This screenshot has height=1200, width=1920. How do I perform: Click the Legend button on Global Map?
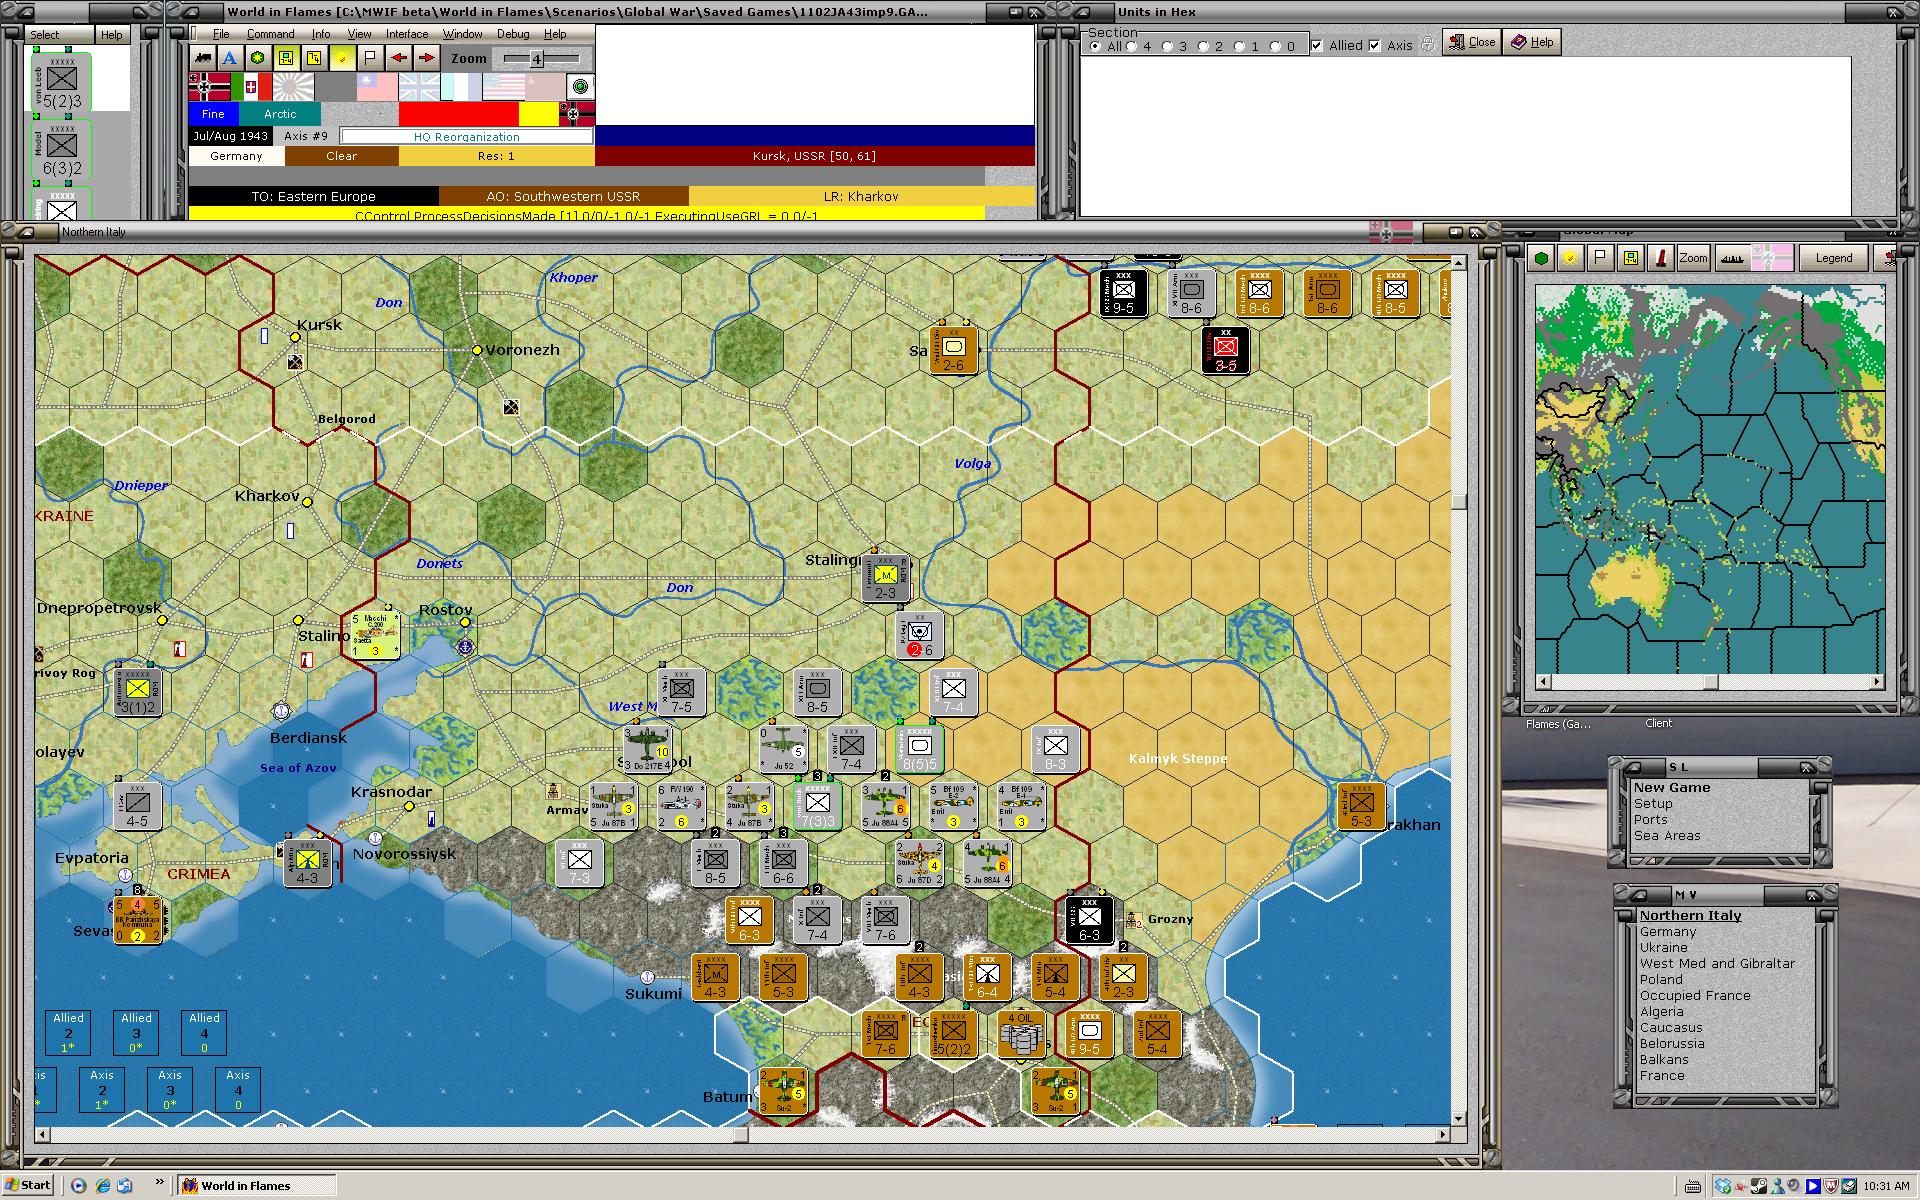click(1833, 258)
